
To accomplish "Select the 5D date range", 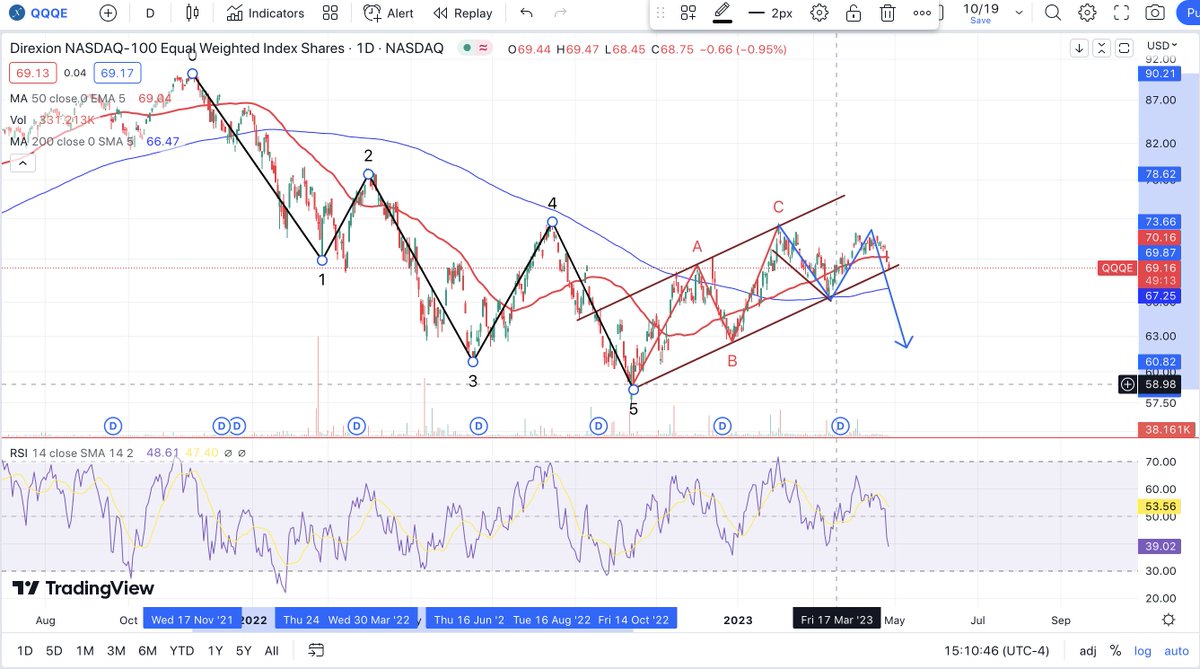I will point(54,651).
